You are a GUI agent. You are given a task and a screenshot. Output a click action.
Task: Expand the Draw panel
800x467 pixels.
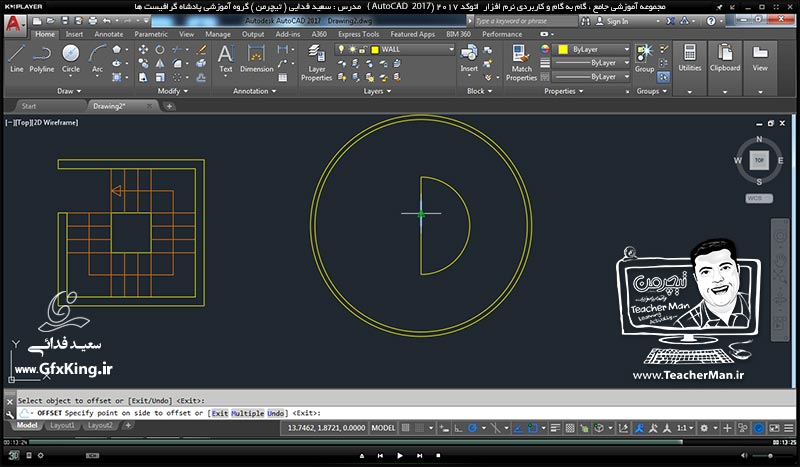69,91
